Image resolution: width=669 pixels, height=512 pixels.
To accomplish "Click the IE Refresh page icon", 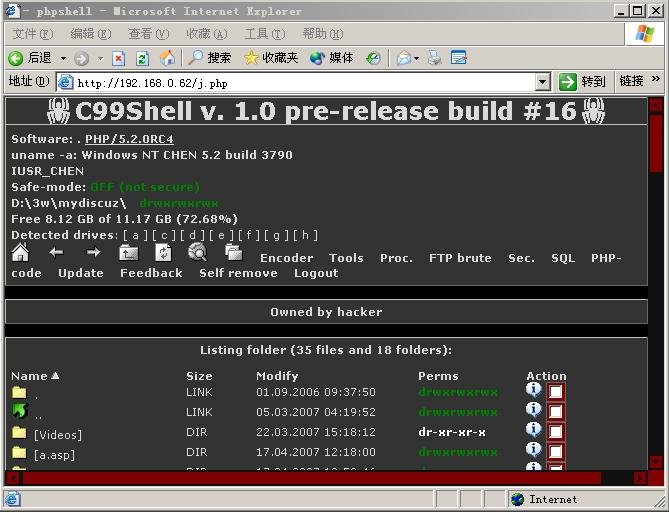I will point(143,58).
